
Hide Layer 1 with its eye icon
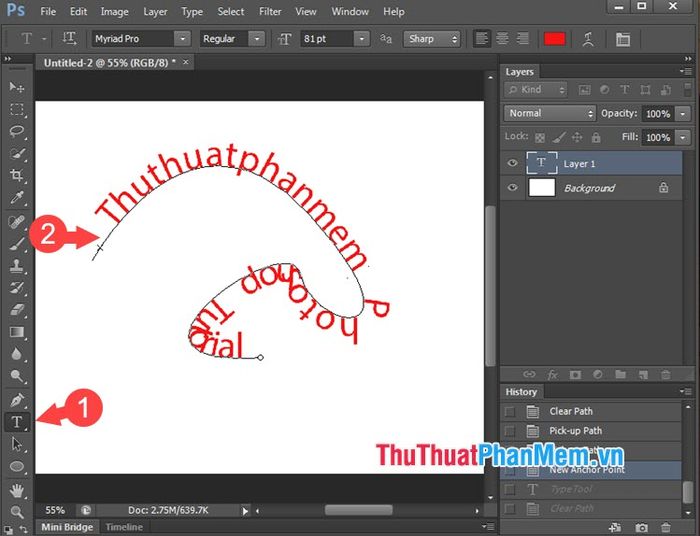(512, 163)
